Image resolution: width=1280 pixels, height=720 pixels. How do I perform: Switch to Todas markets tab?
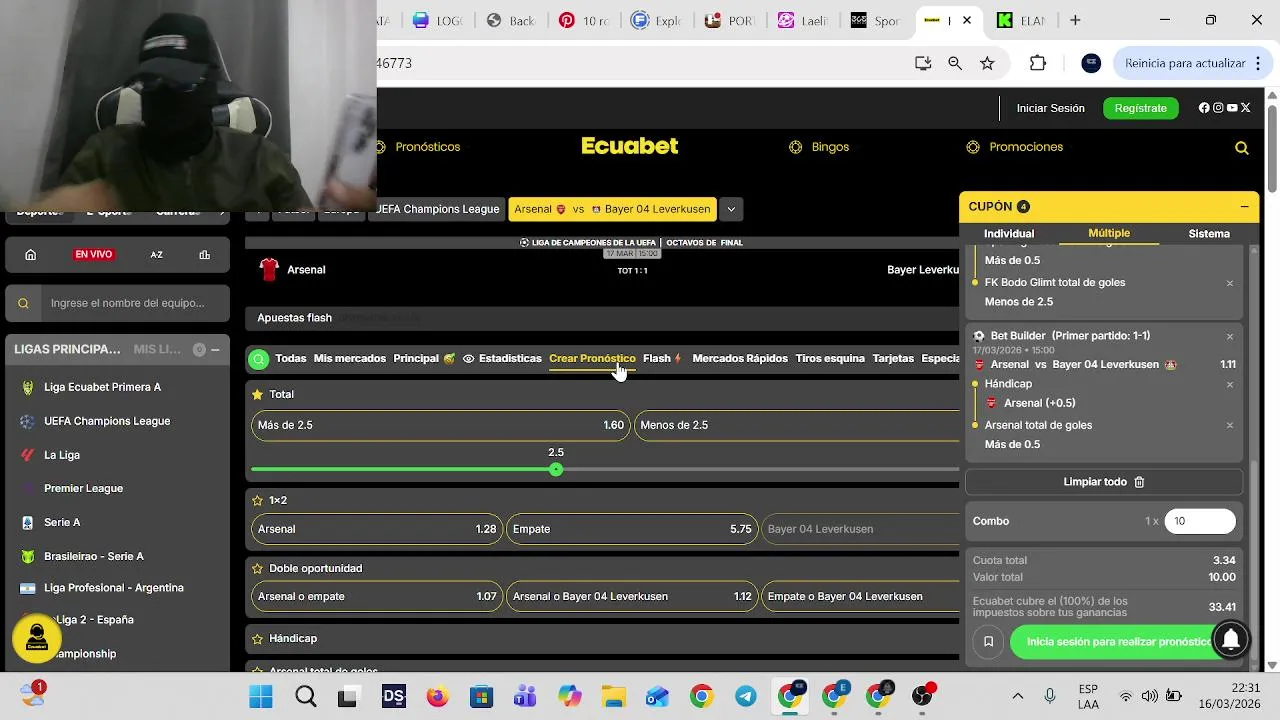coord(291,358)
